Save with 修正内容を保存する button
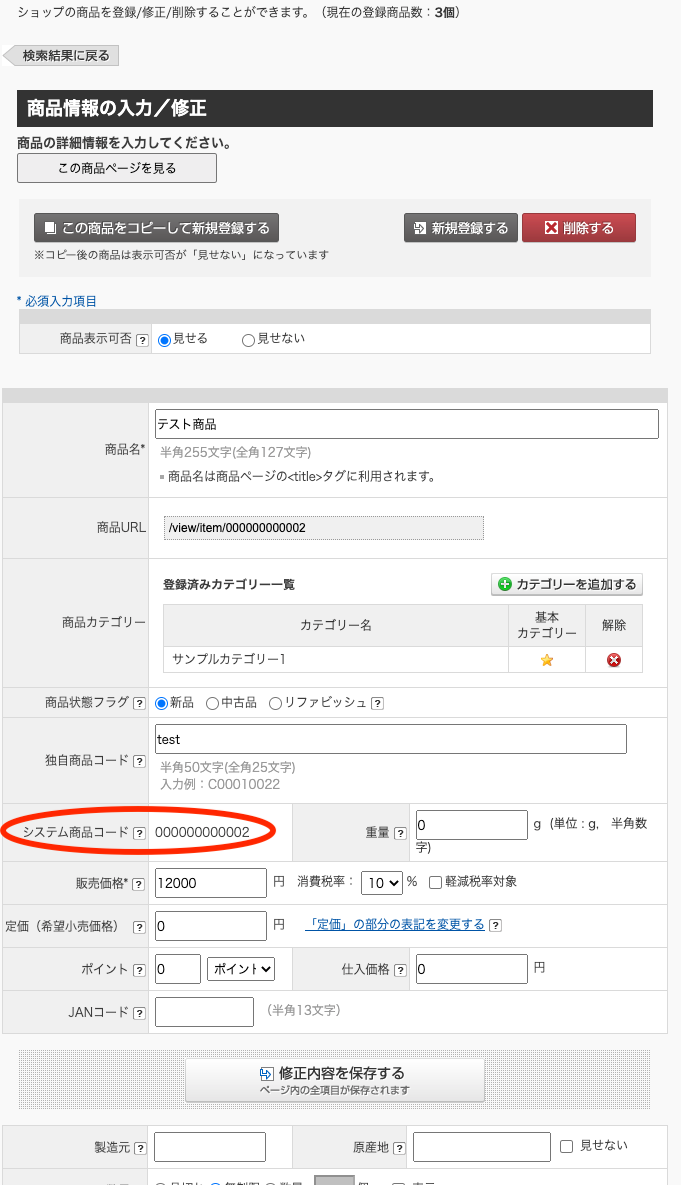Image resolution: width=681 pixels, height=1185 pixels. click(335, 1080)
